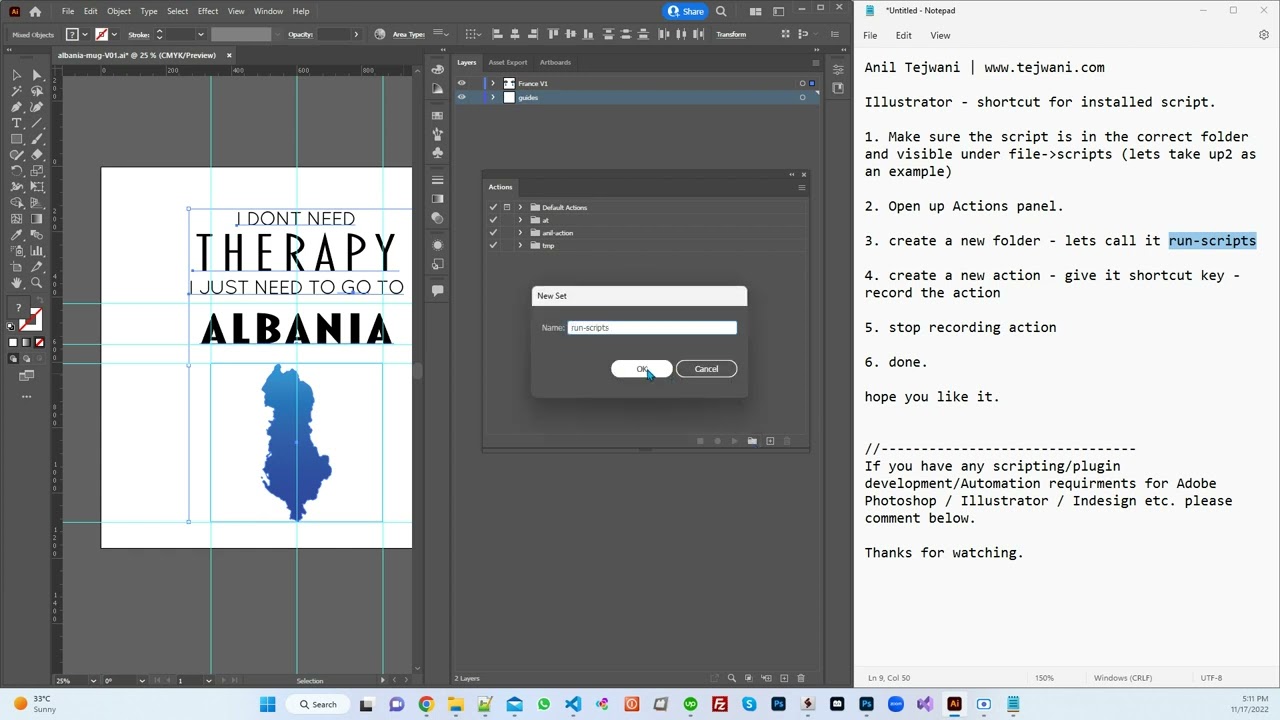Select the Eyedropper tool
Viewport: 1280px width, 720px height.
click(x=17, y=235)
